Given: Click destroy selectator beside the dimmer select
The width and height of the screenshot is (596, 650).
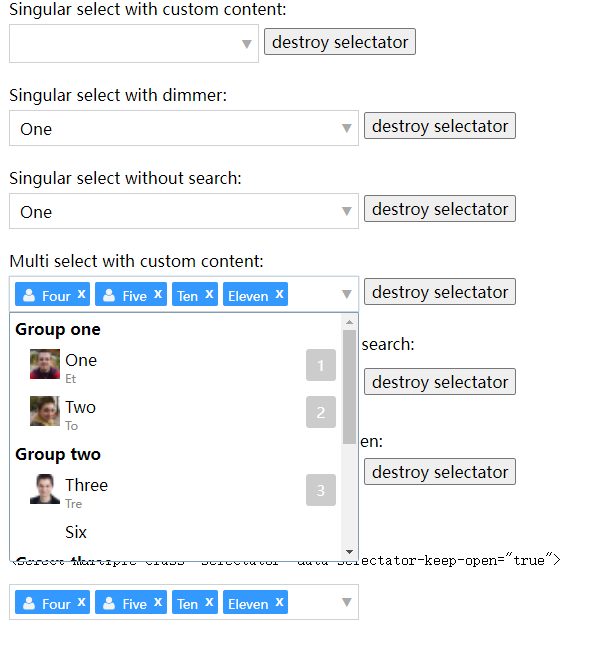Looking at the screenshot, I should 440,126.
